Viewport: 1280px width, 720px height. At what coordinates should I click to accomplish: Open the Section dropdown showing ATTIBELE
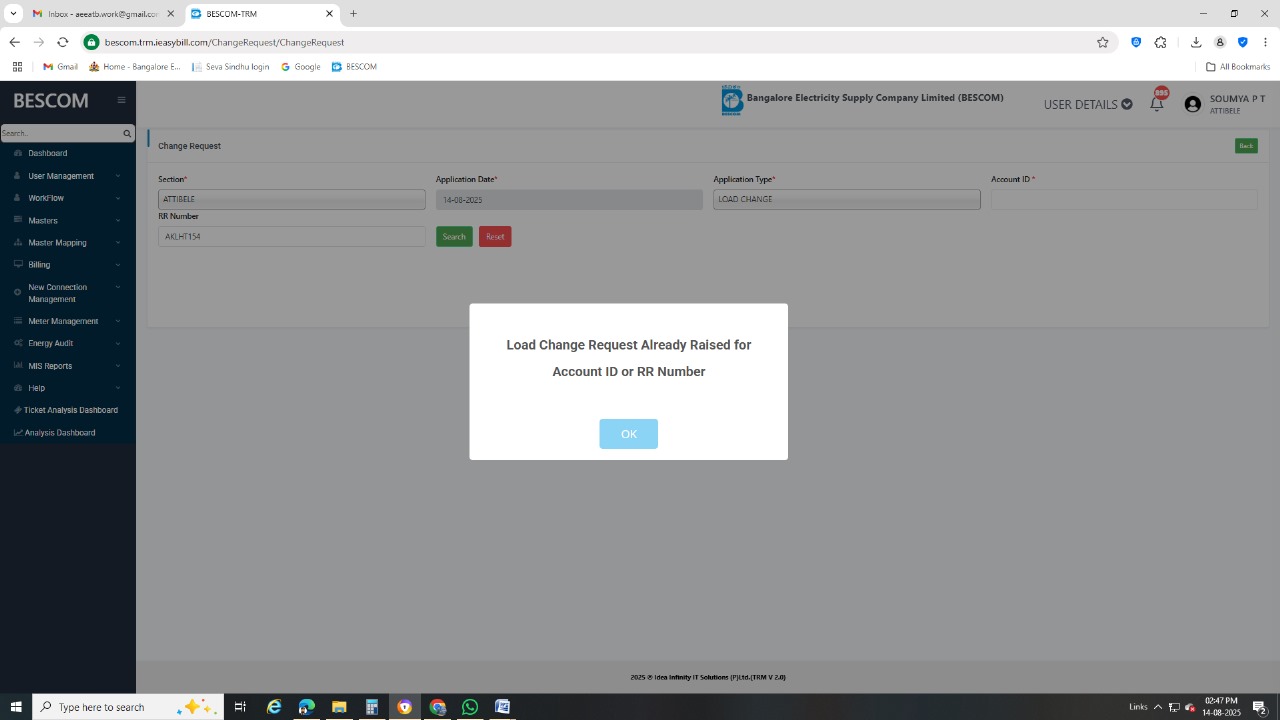coord(292,199)
